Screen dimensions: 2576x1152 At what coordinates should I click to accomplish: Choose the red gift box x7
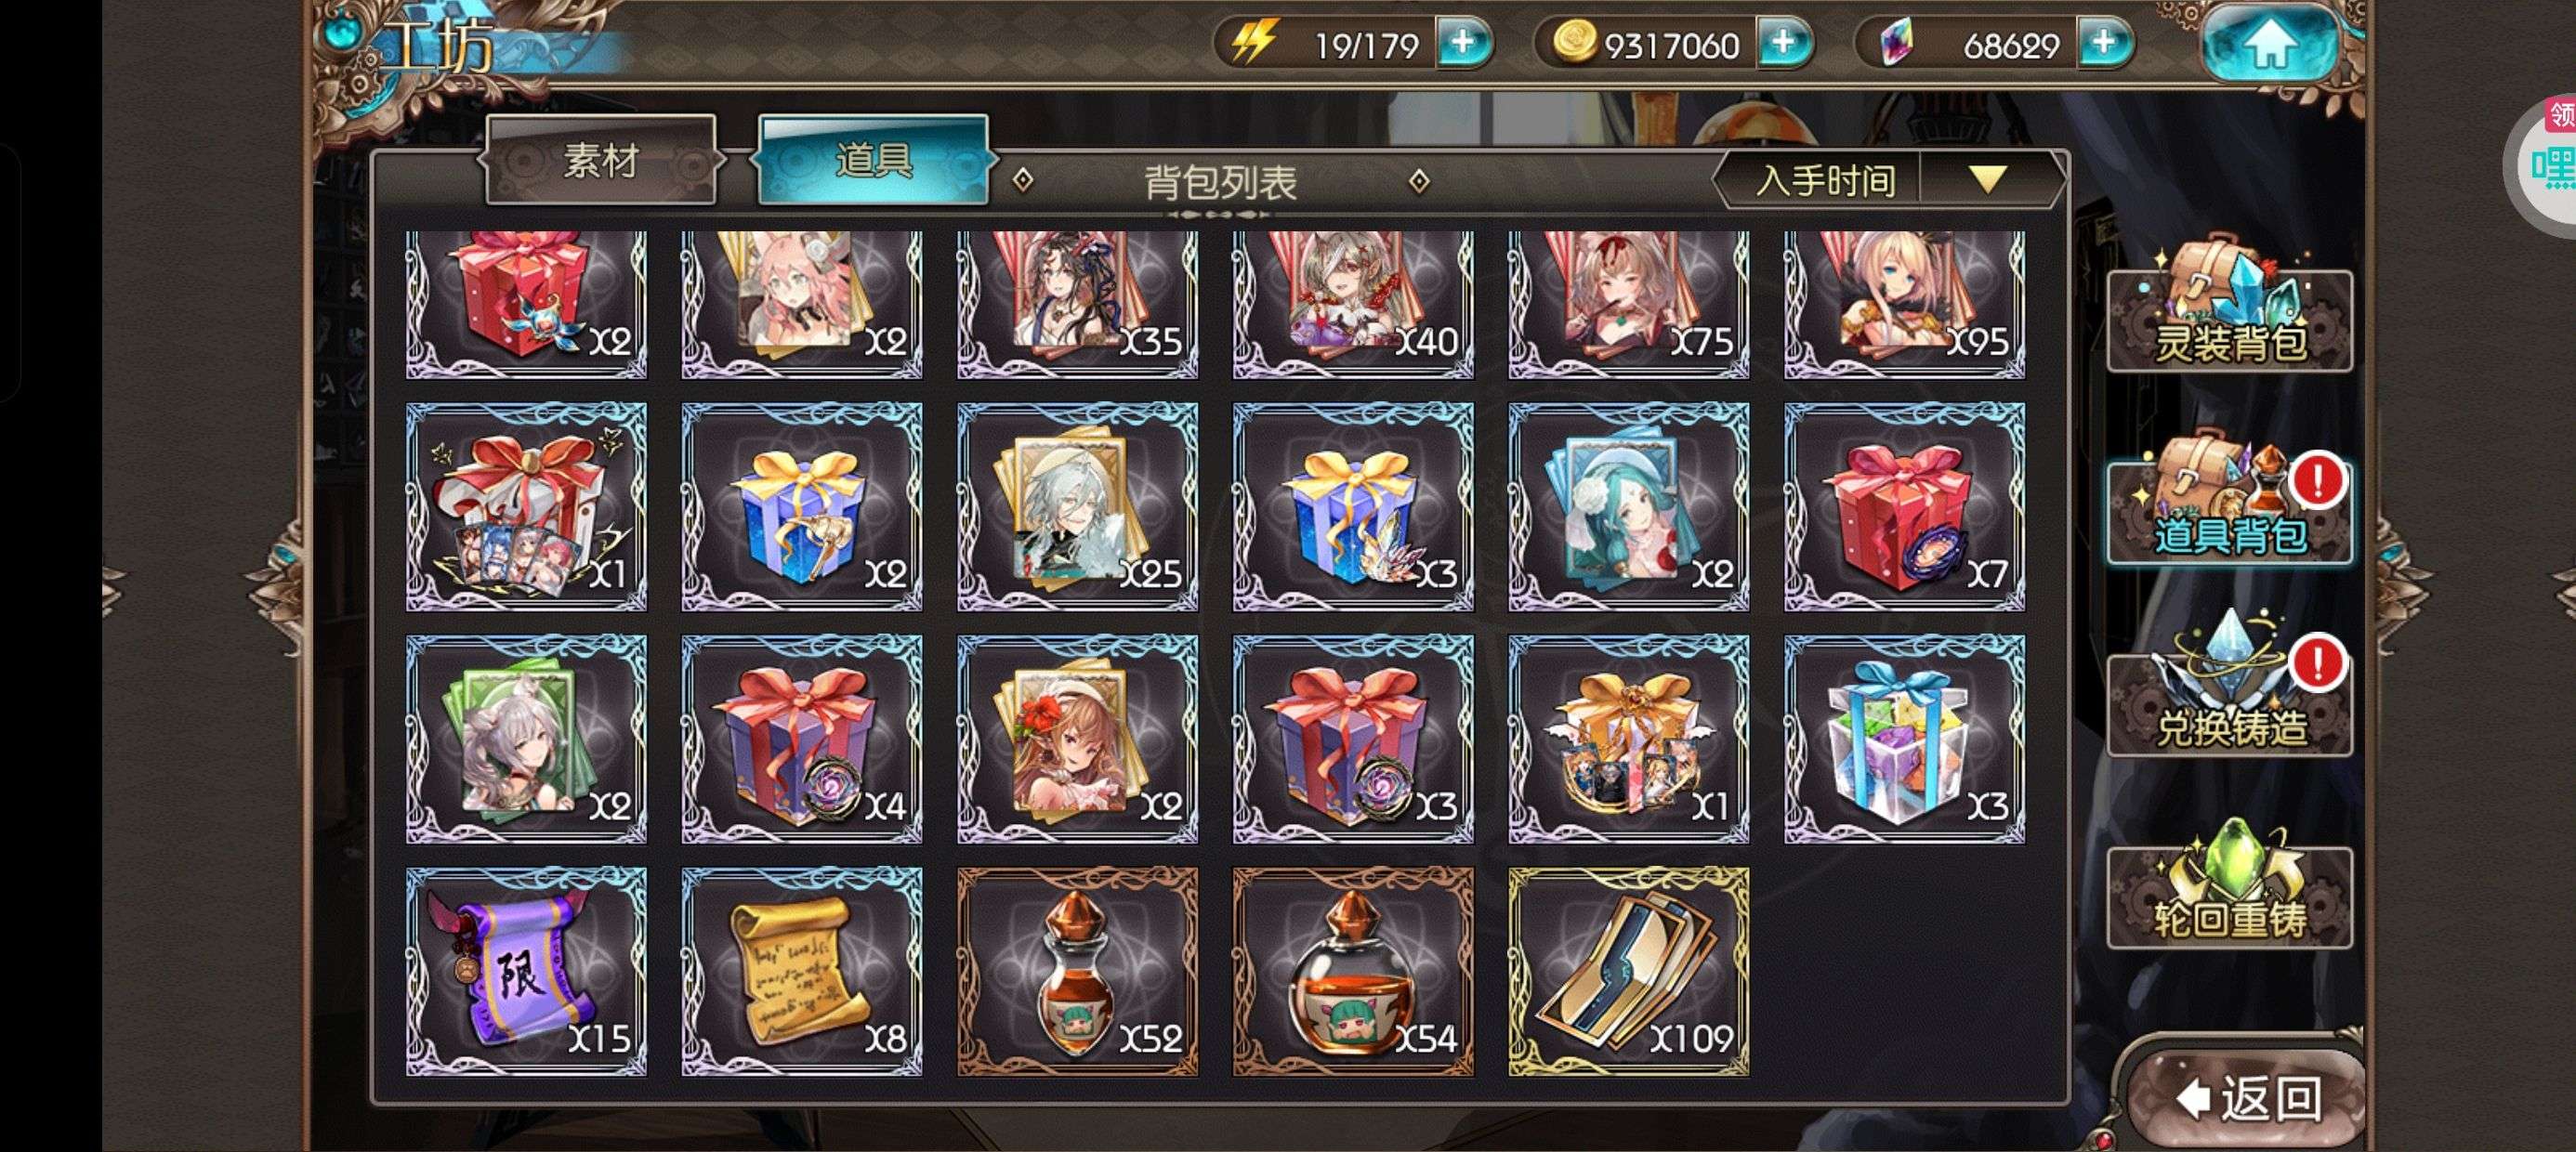click(x=1905, y=507)
